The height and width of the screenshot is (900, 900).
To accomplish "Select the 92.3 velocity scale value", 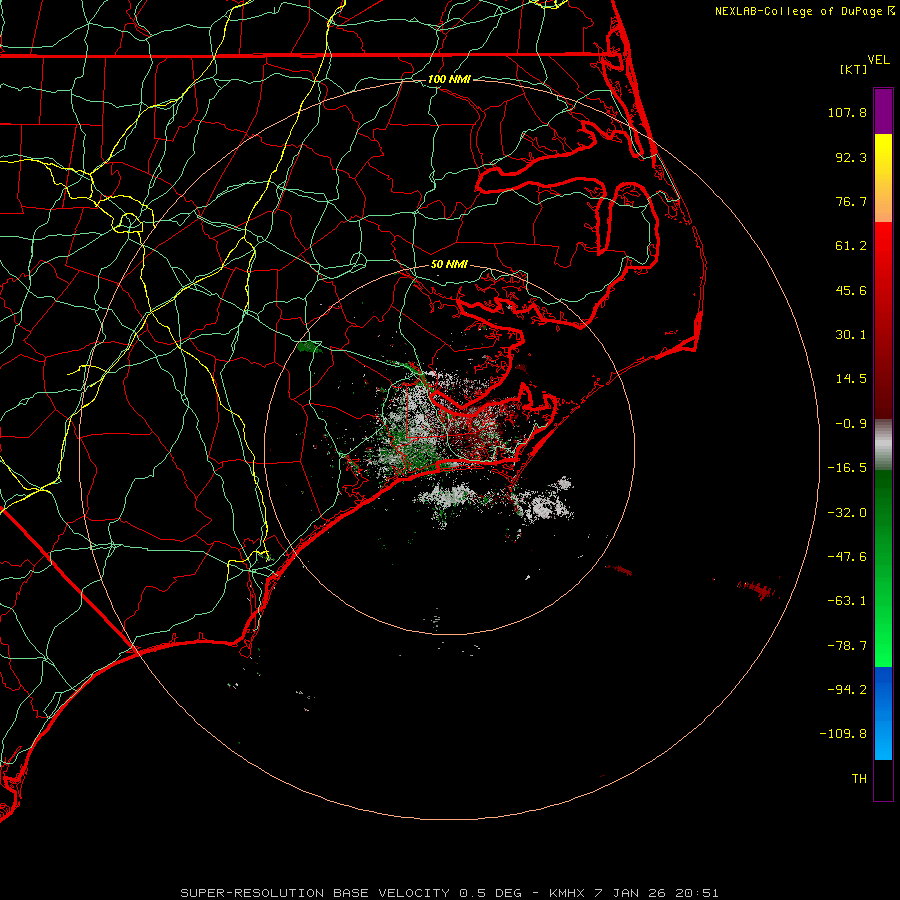I will (851, 157).
